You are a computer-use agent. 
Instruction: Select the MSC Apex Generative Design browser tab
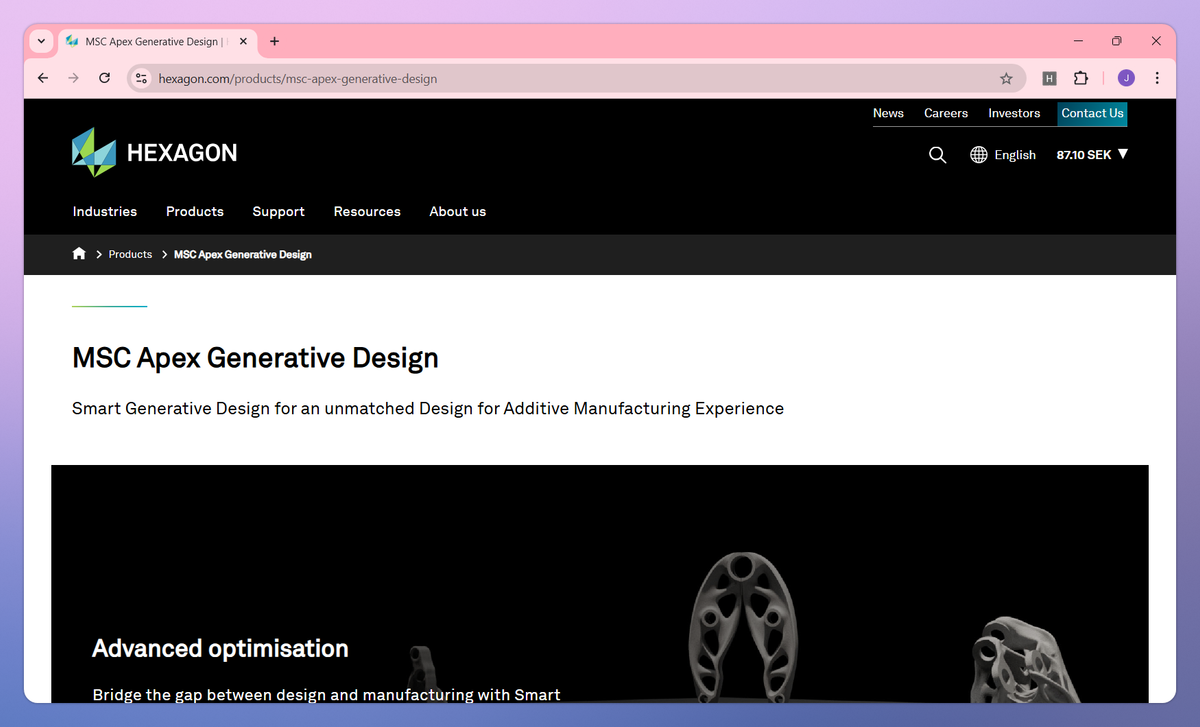click(x=156, y=42)
